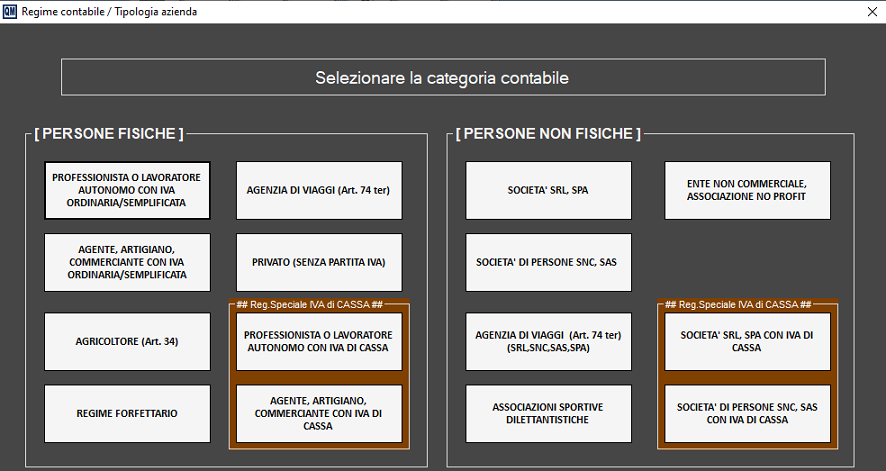This screenshot has width=886, height=471.
Task: Choose Ente non commerciale, associazione no profit
Action: pos(747,190)
